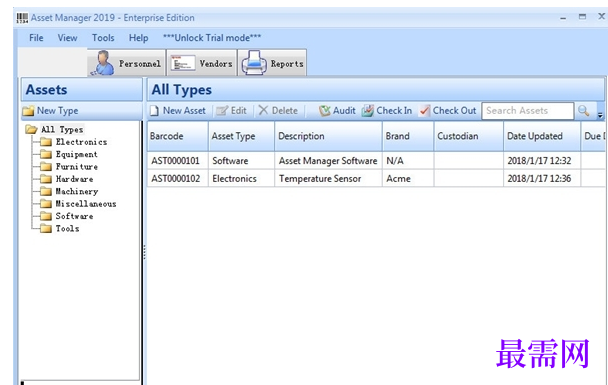Select Tools in the asset tree
608x385 pixels.
[67, 229]
